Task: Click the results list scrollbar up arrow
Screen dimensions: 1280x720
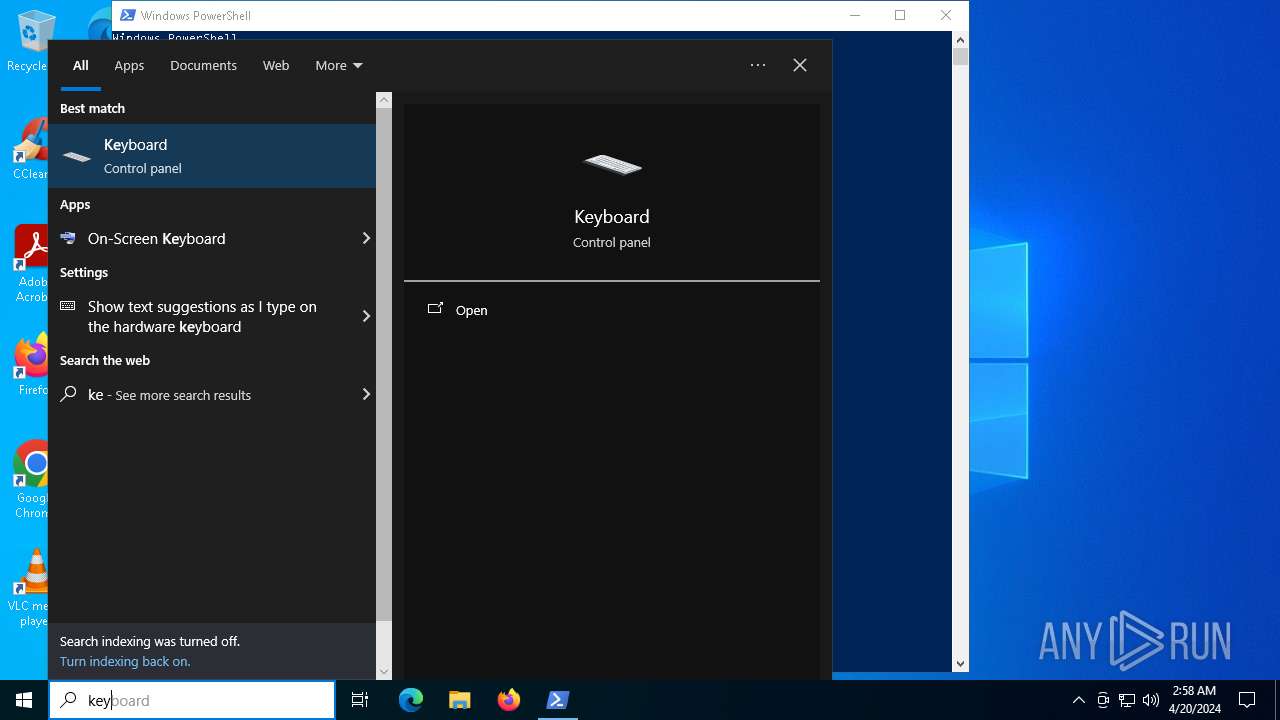Action: click(384, 100)
